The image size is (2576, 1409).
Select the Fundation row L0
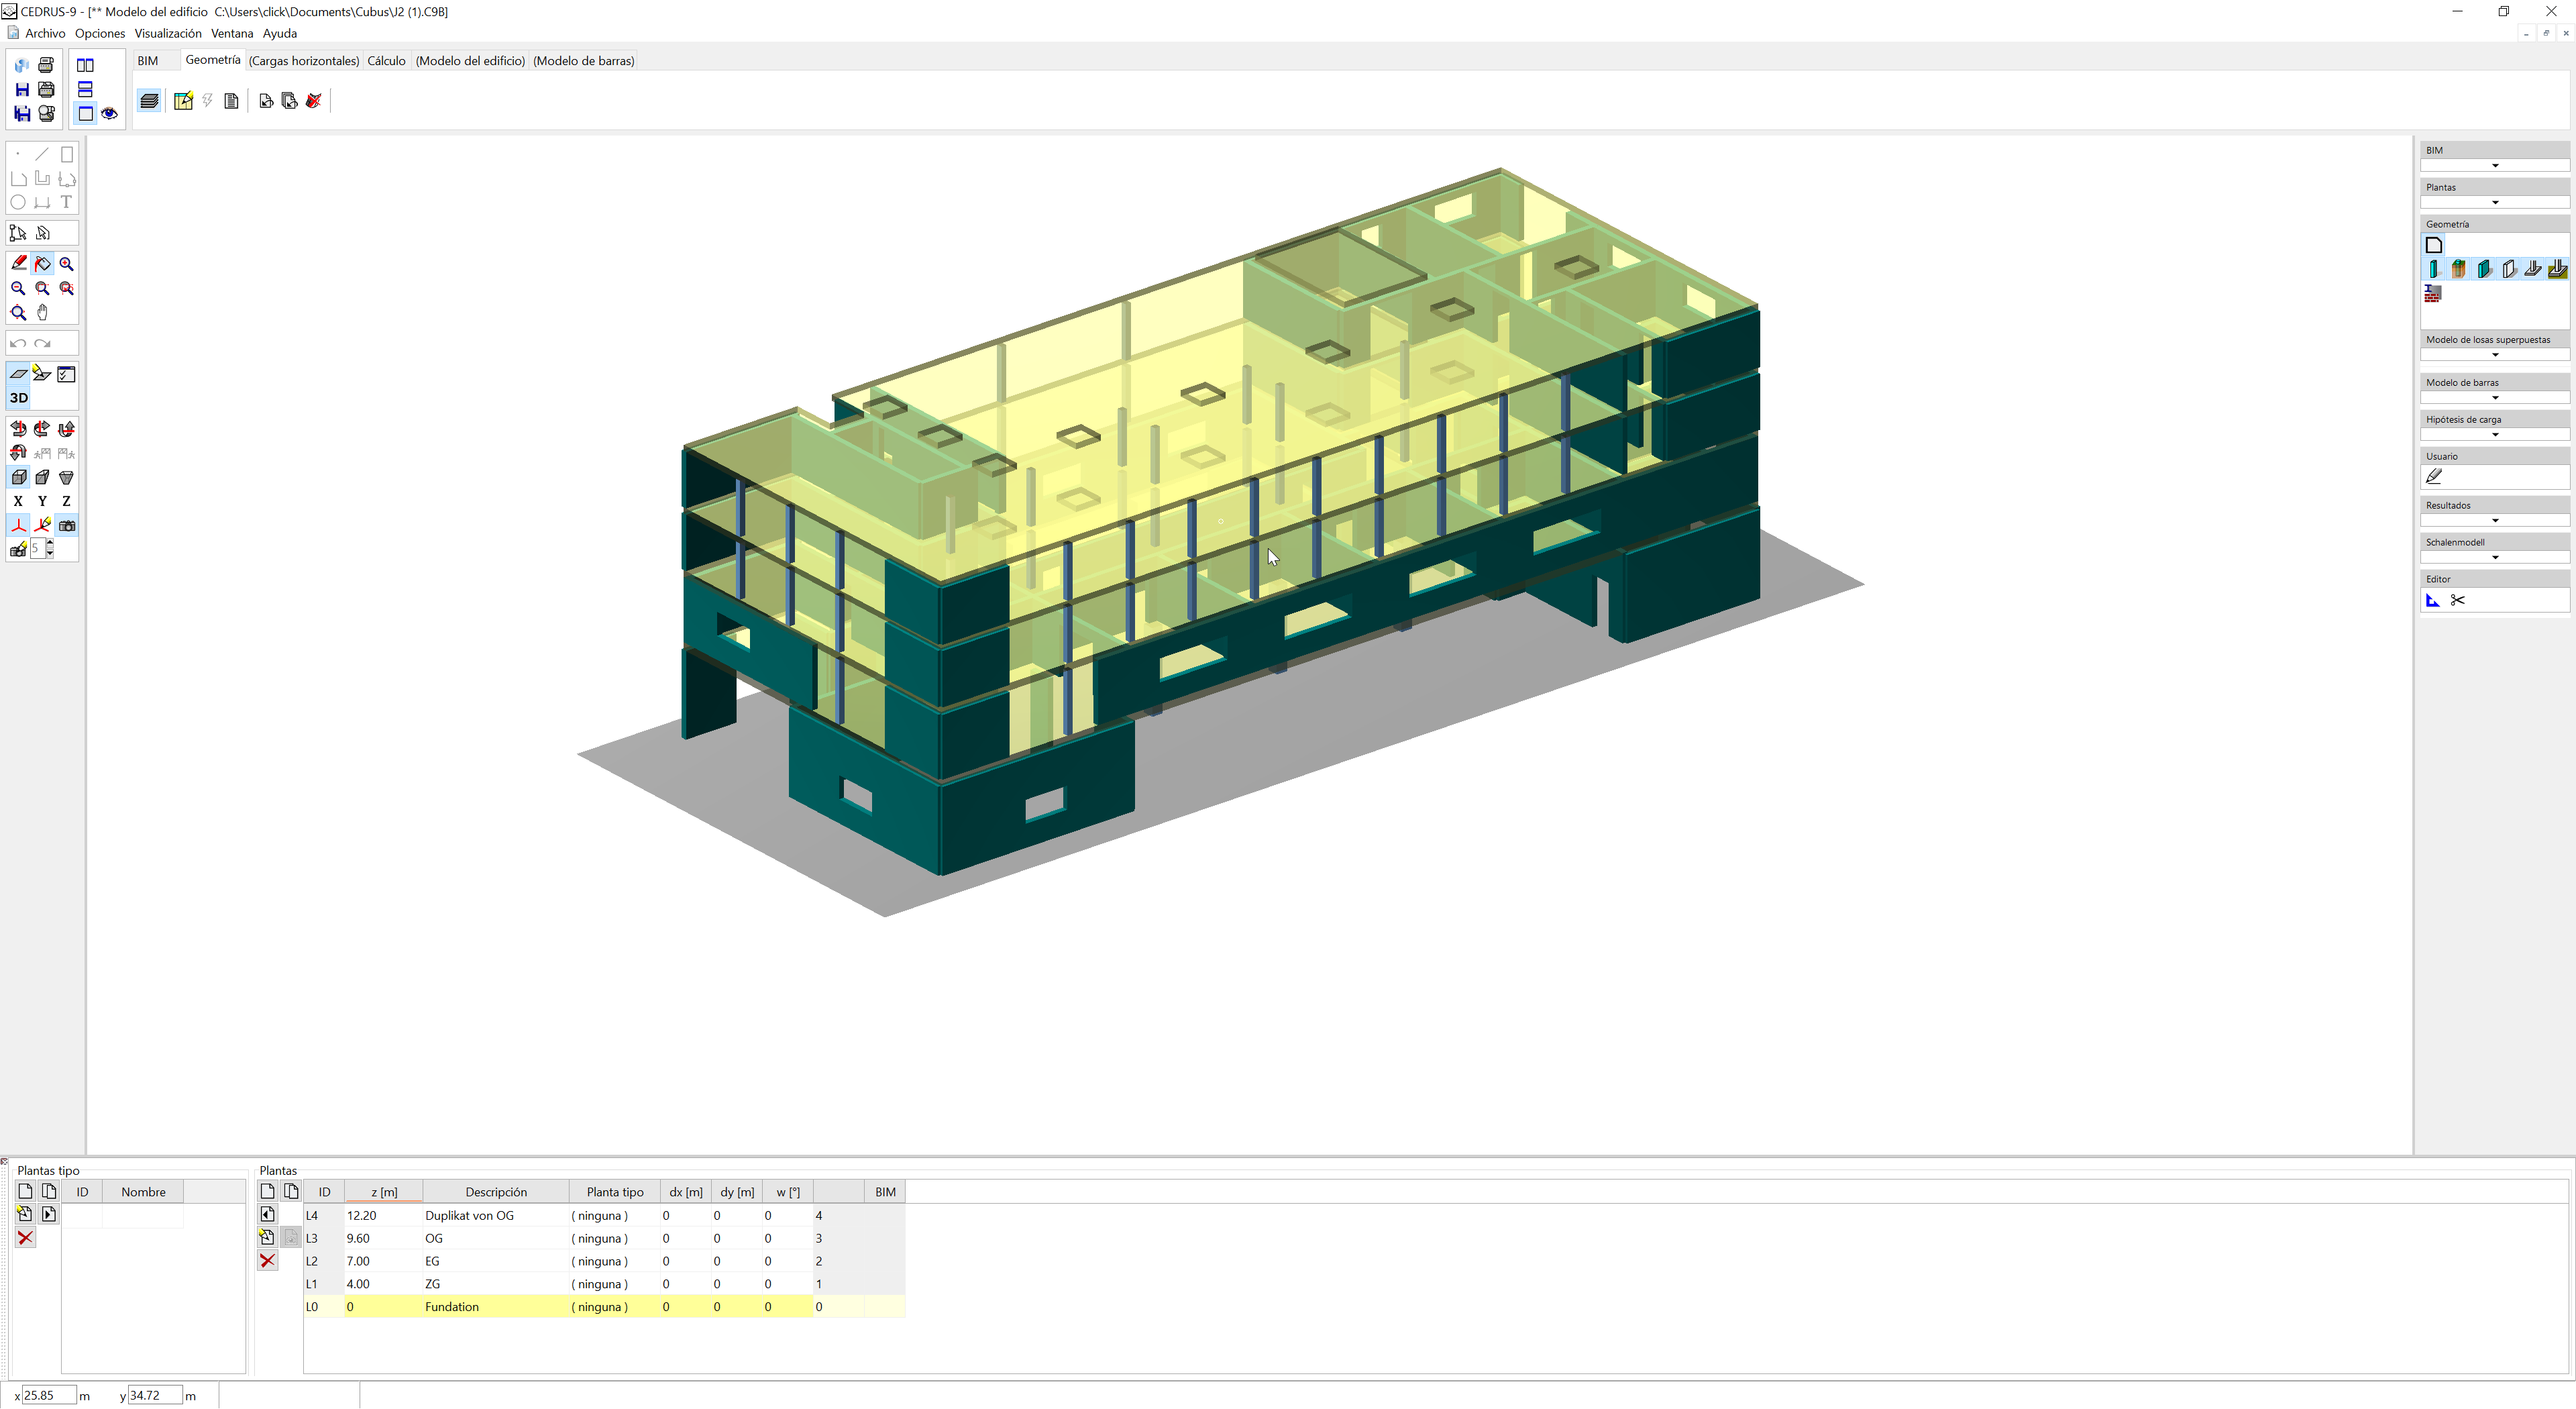click(x=451, y=1307)
